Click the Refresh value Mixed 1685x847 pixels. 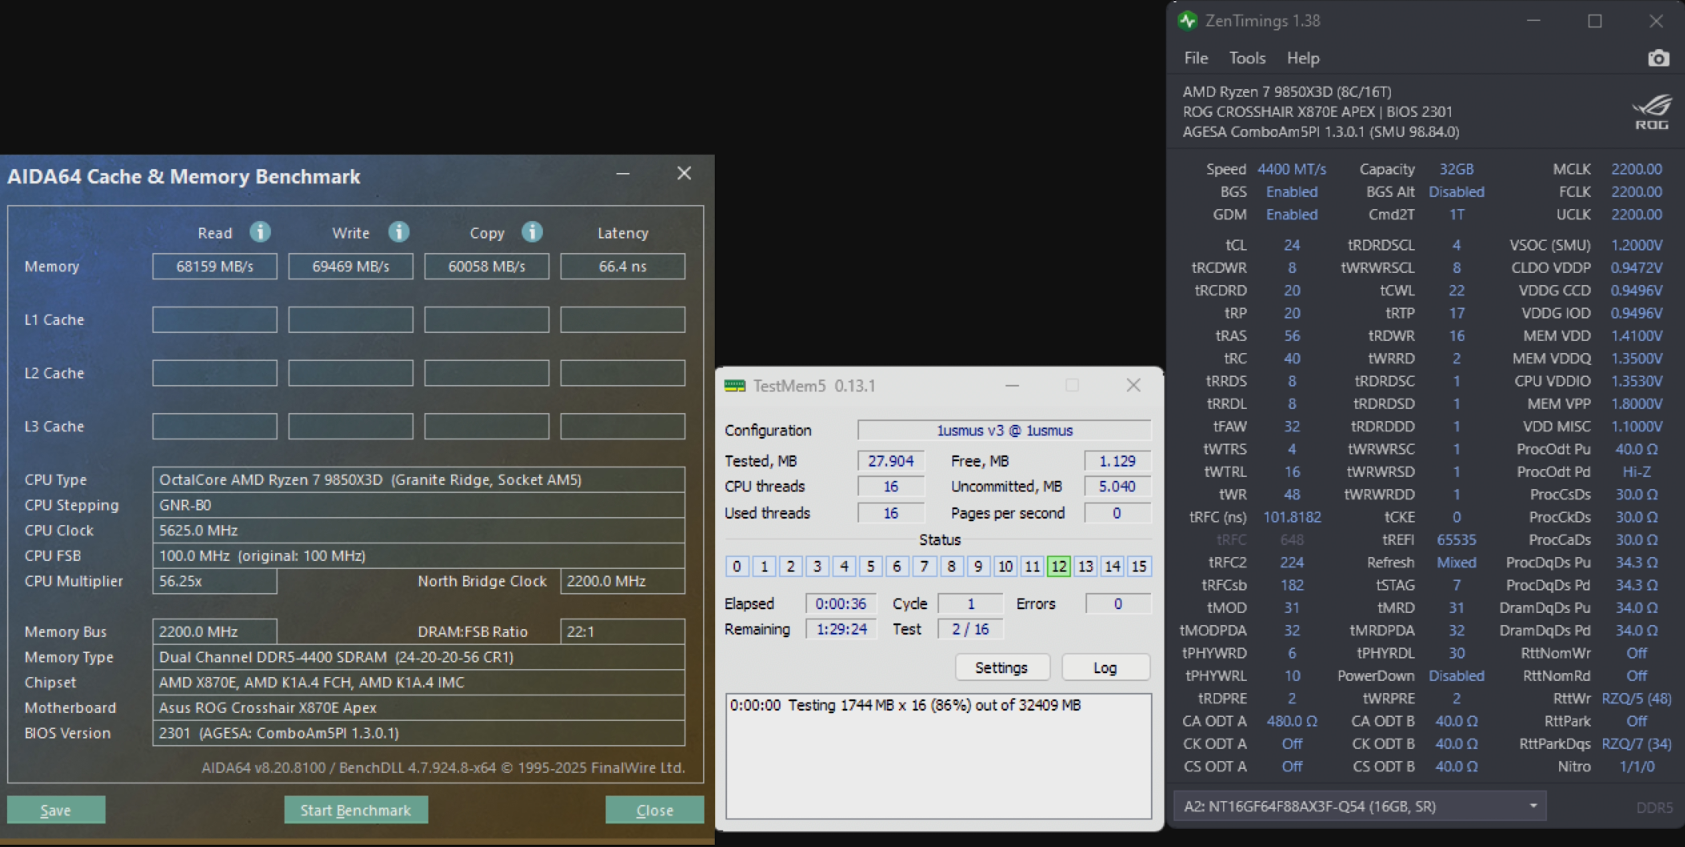click(x=1457, y=563)
